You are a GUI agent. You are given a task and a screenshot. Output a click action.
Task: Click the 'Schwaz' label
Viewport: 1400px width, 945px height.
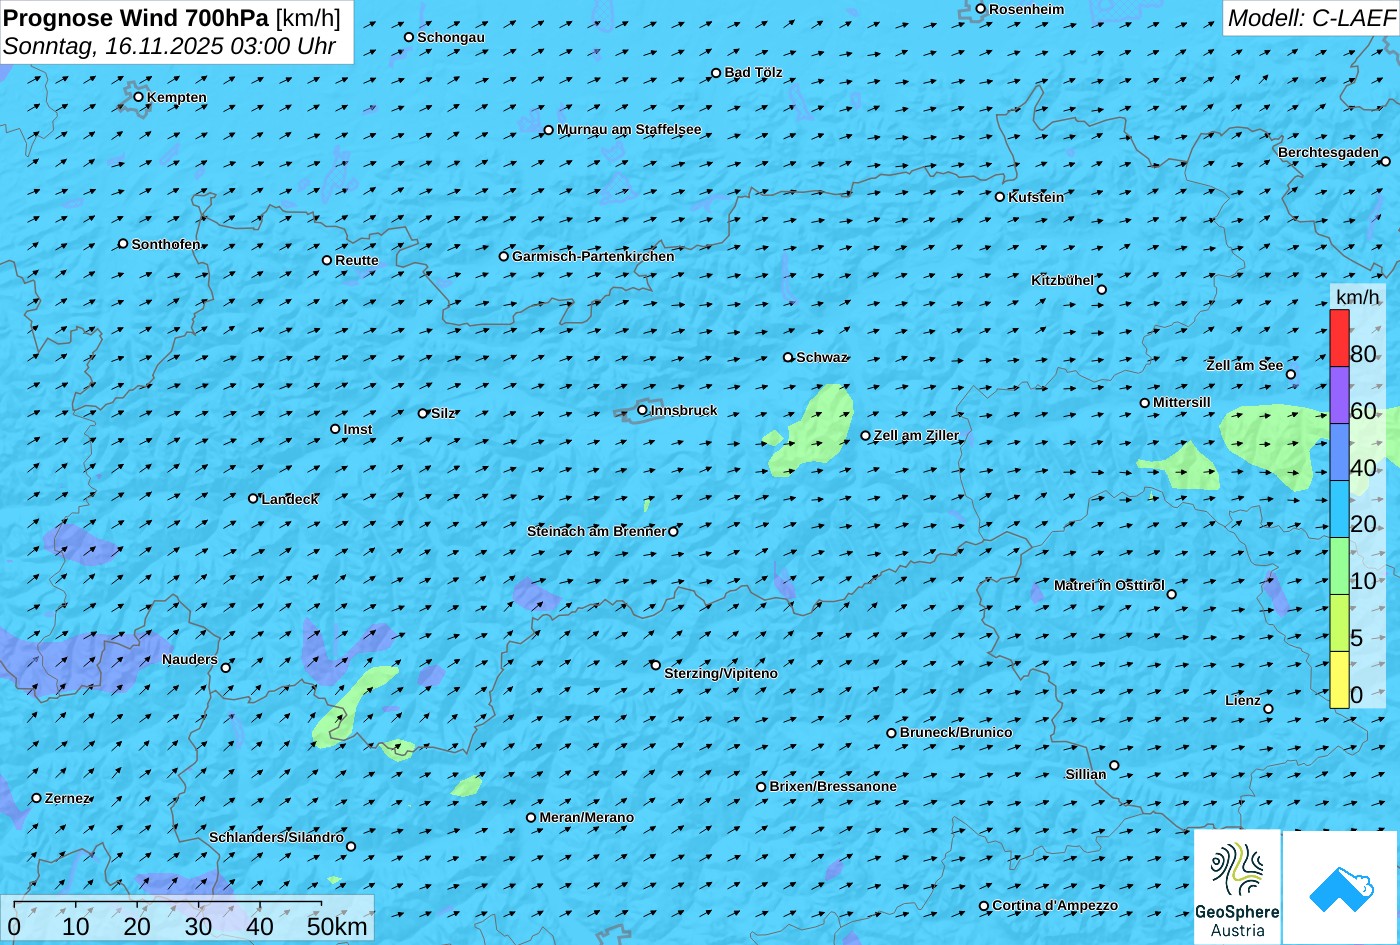pyautogui.click(x=822, y=357)
